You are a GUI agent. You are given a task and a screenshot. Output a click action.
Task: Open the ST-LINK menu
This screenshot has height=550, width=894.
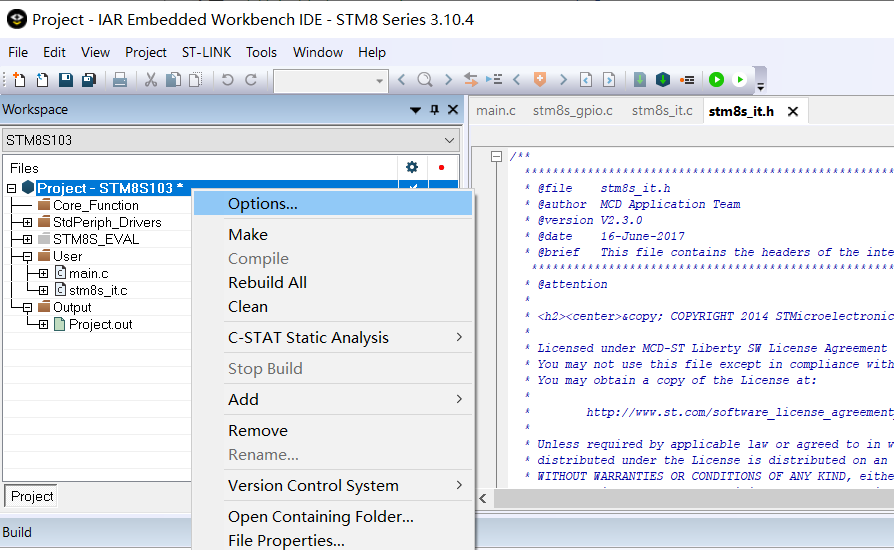coord(206,52)
